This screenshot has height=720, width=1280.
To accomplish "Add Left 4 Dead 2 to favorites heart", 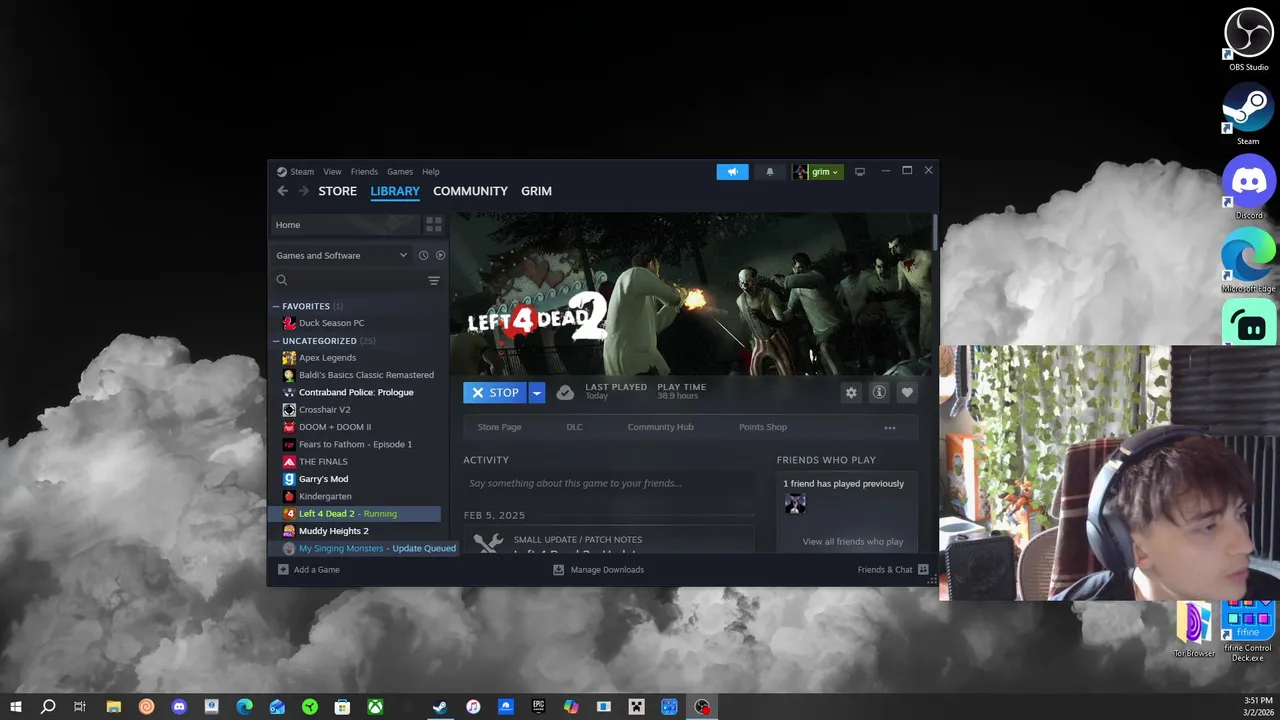I will (x=907, y=393).
